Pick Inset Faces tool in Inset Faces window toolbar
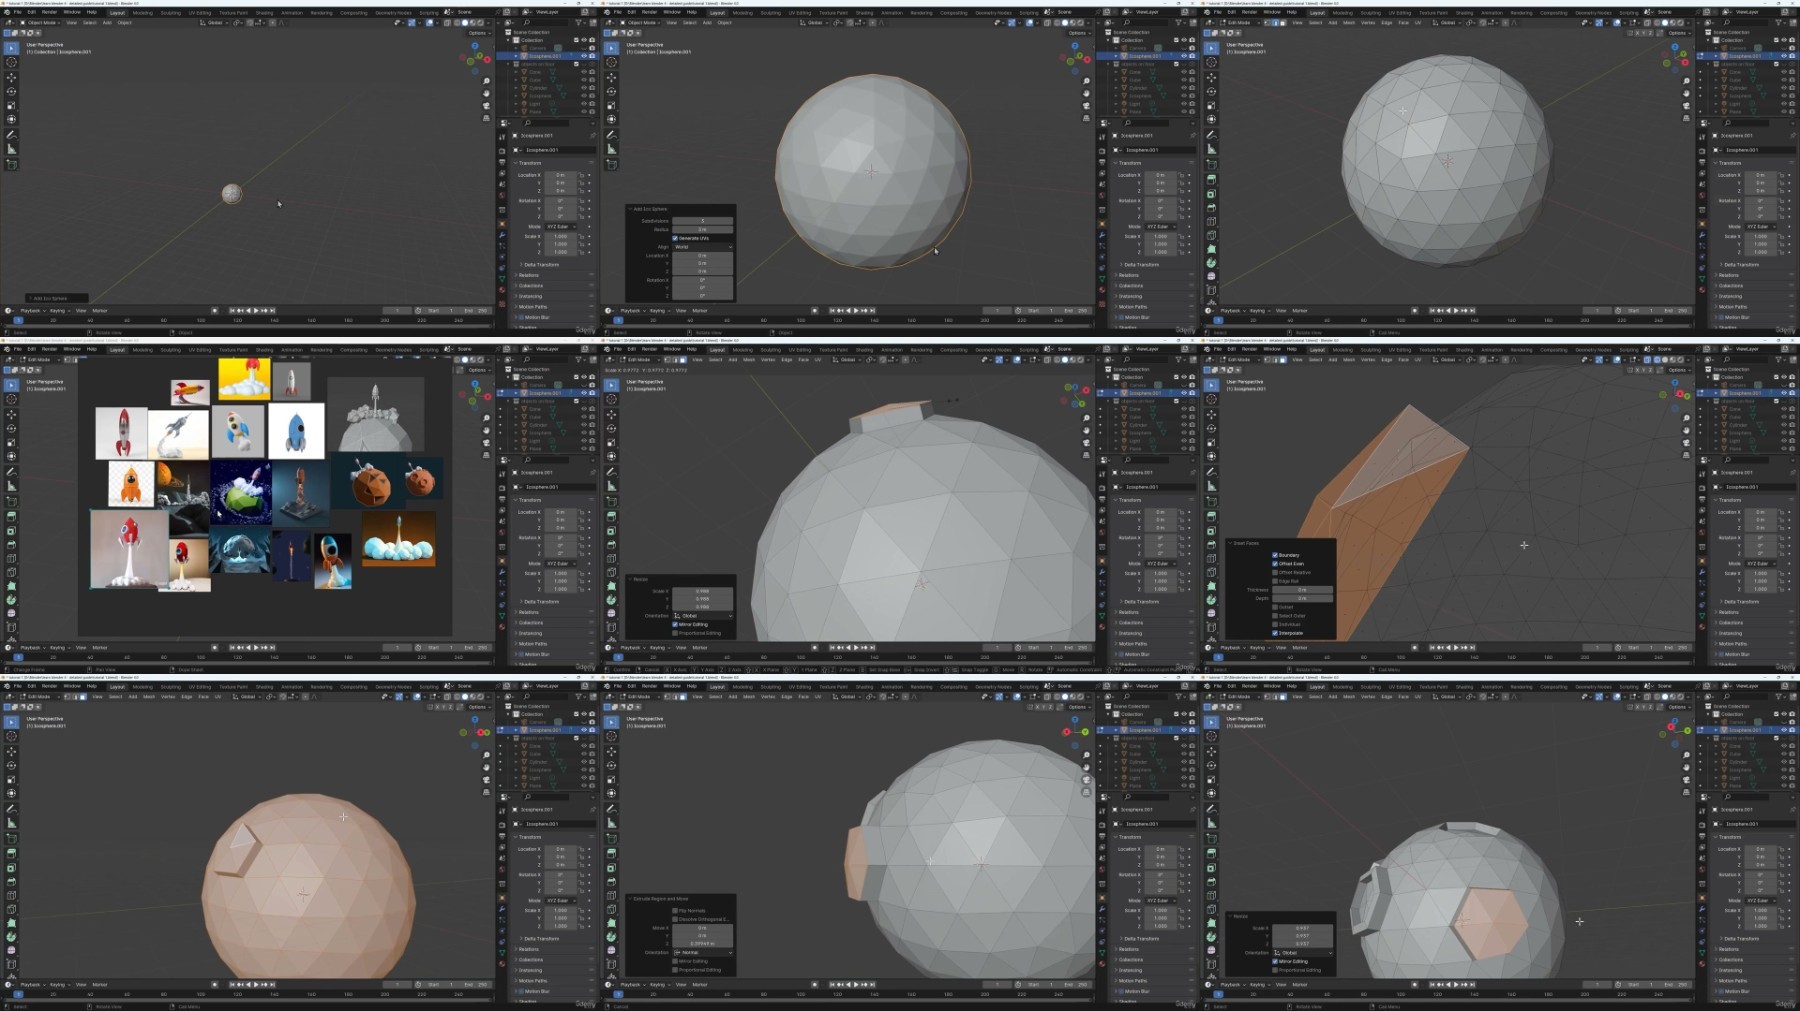This screenshot has height=1011, width=1800. pyautogui.click(x=1211, y=530)
